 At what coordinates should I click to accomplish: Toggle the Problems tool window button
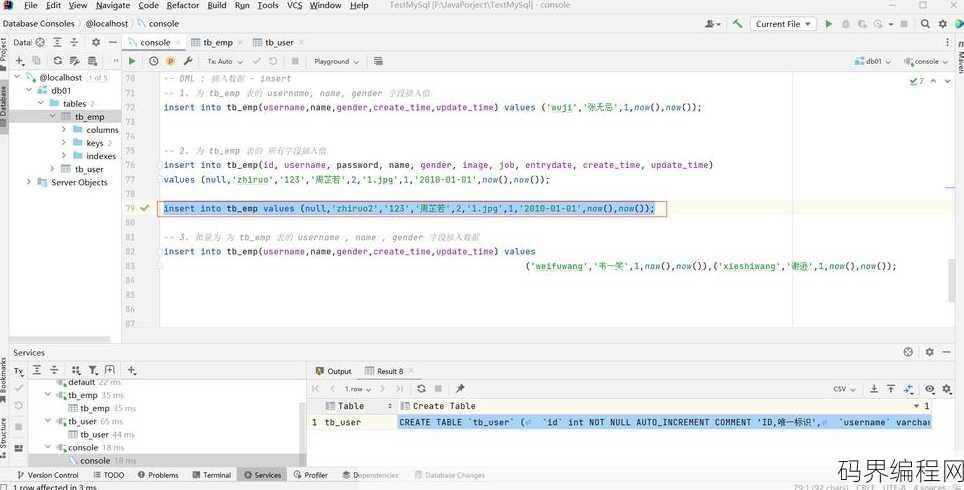[158, 475]
